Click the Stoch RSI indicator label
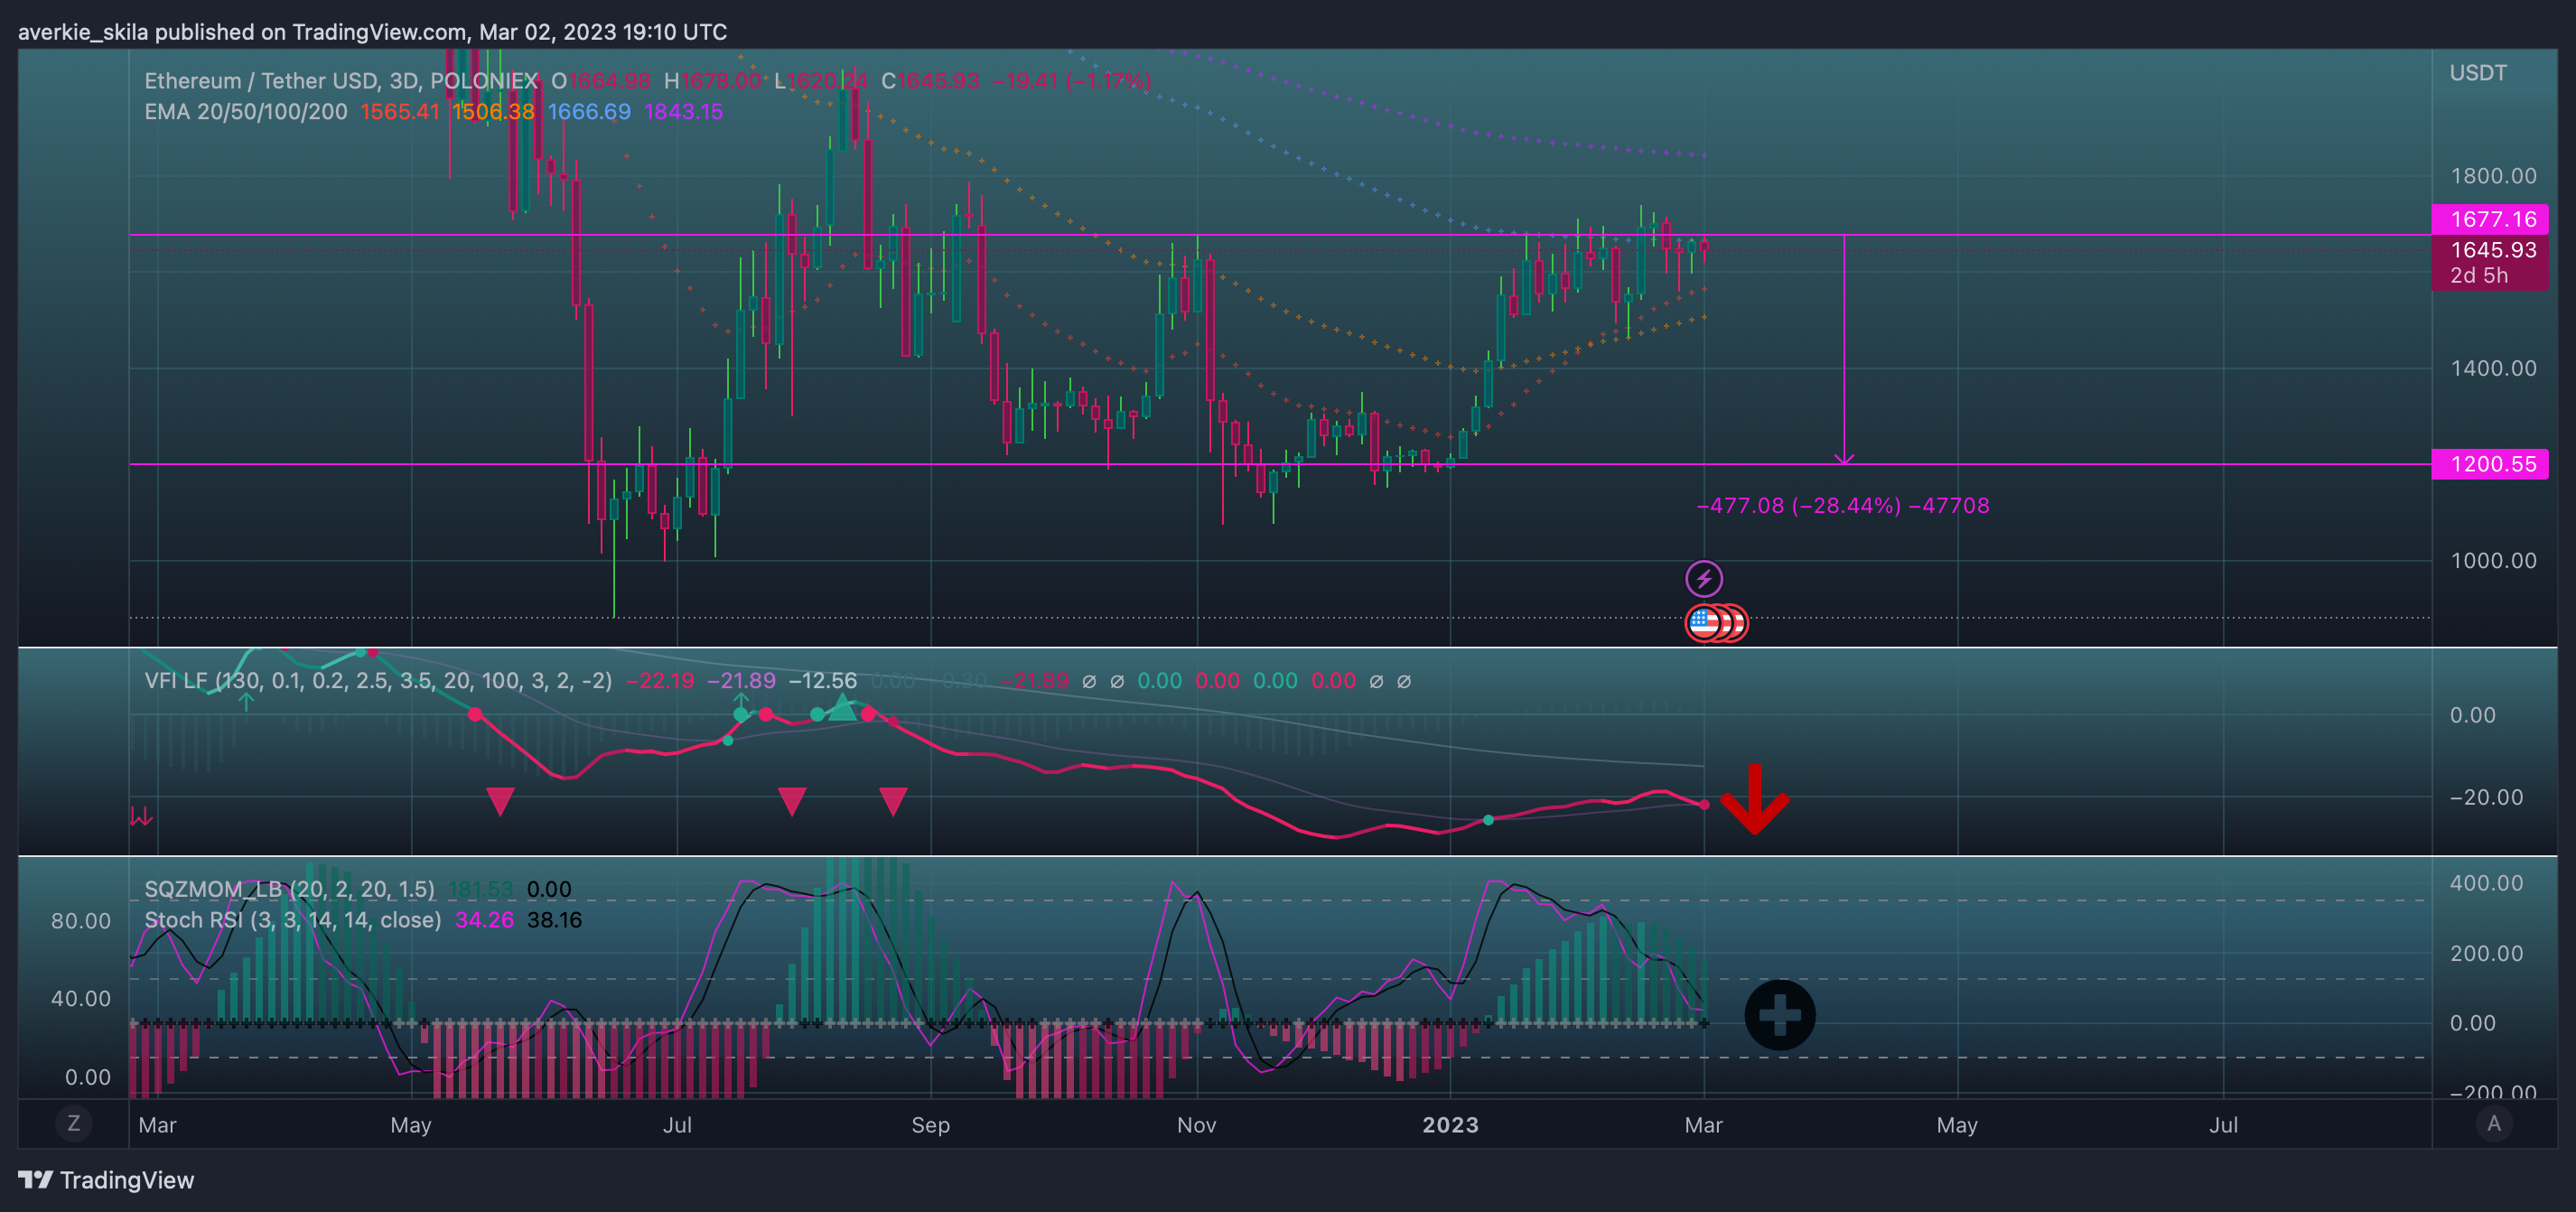The image size is (2576, 1212). click(293, 920)
